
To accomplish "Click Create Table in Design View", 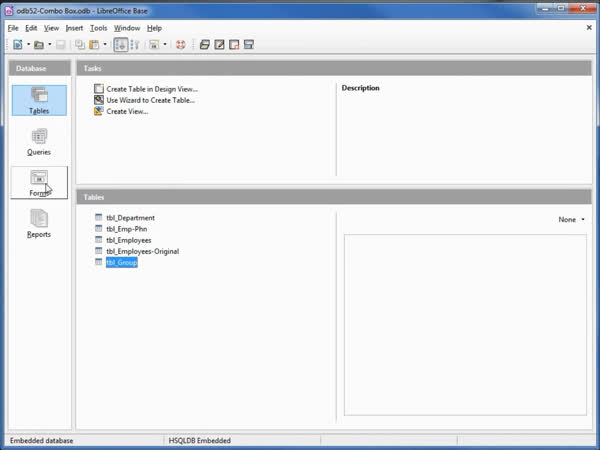I will (152, 89).
